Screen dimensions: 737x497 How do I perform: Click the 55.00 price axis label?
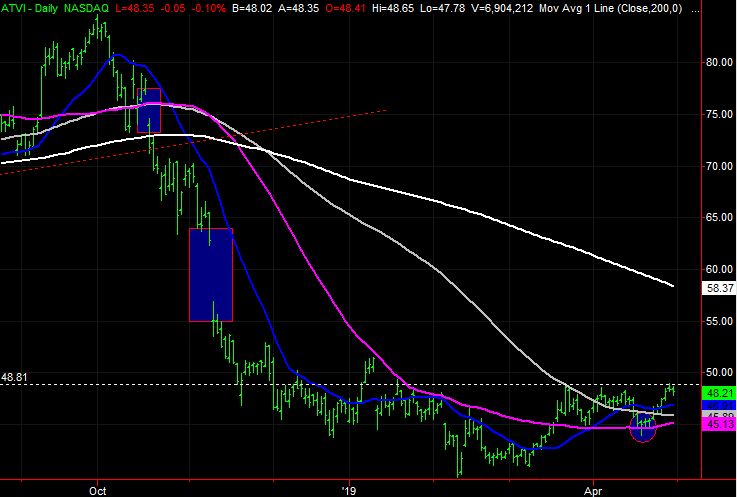tap(719, 321)
